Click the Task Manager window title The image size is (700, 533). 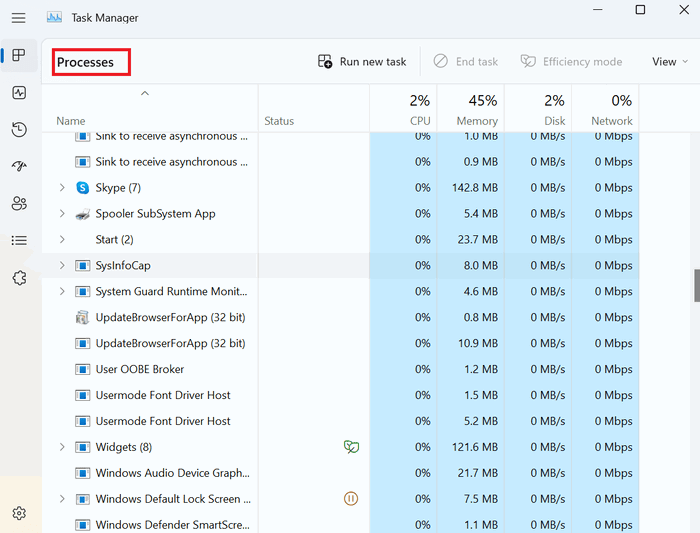click(105, 18)
